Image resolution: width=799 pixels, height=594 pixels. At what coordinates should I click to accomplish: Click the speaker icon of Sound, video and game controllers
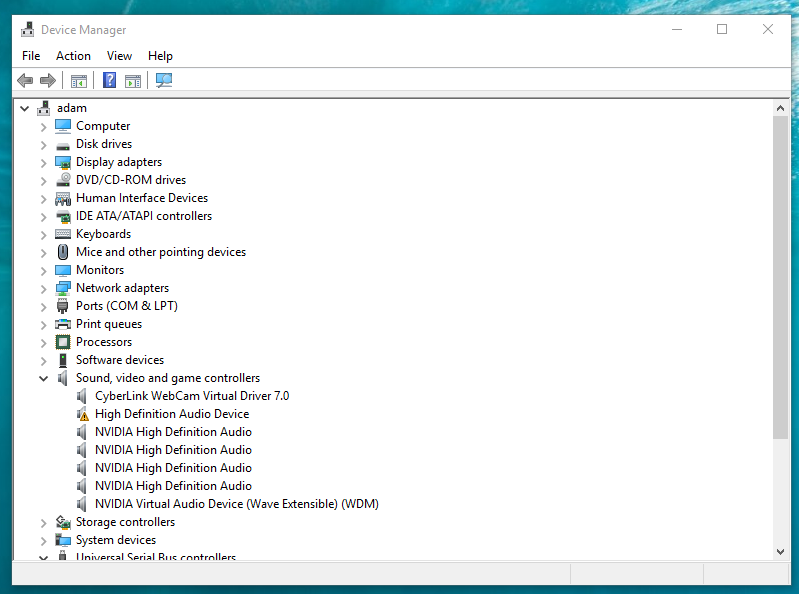(x=63, y=378)
